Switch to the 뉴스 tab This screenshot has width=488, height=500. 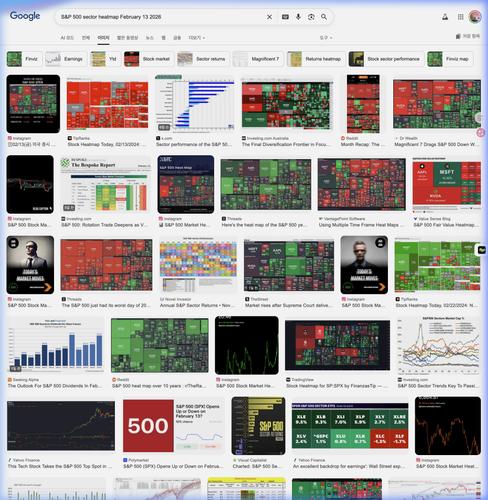150,38
